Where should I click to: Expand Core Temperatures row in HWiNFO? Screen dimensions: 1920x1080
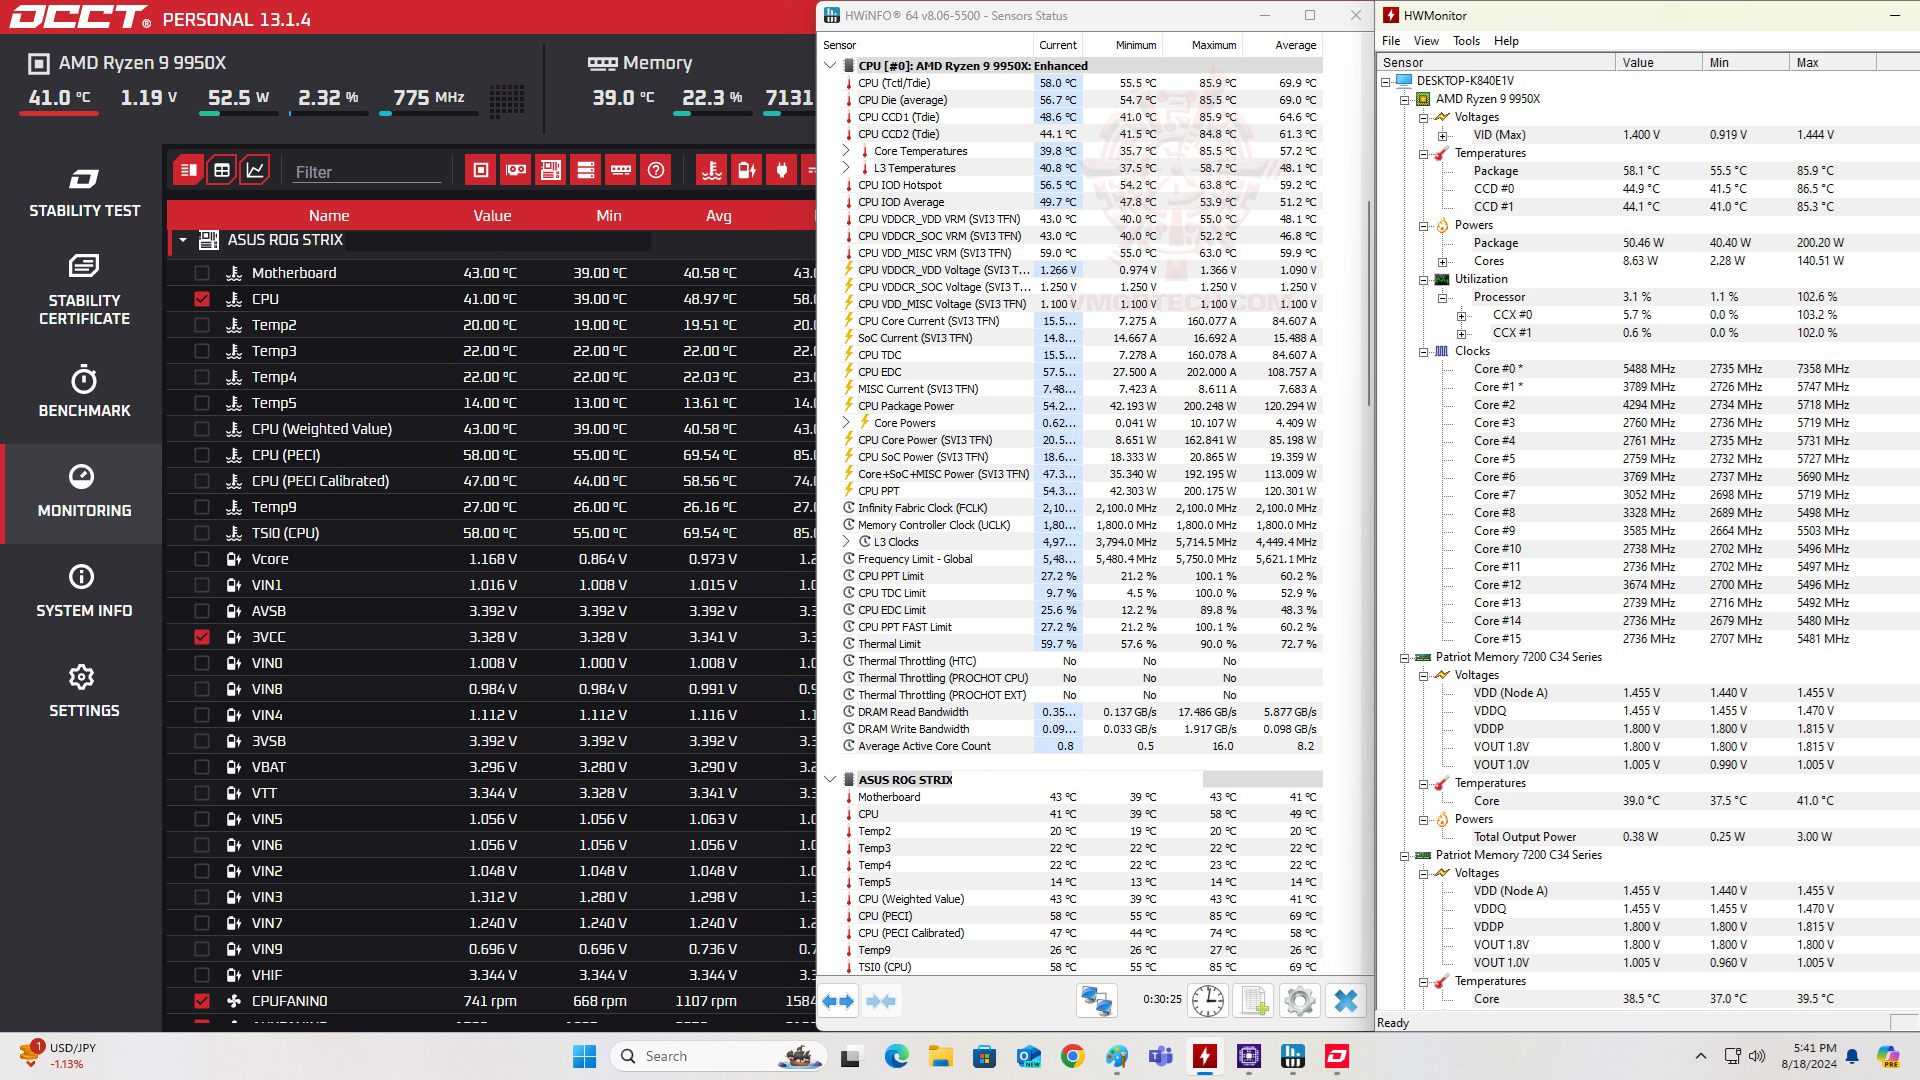846,151
